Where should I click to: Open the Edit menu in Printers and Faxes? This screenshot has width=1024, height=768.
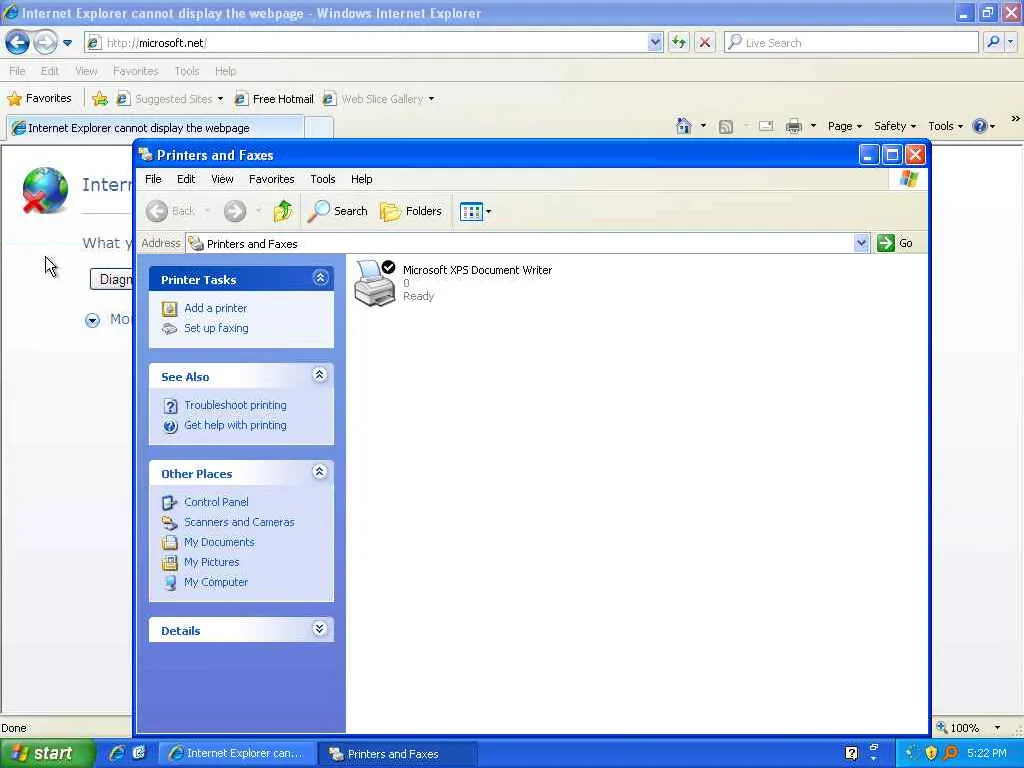click(x=186, y=179)
